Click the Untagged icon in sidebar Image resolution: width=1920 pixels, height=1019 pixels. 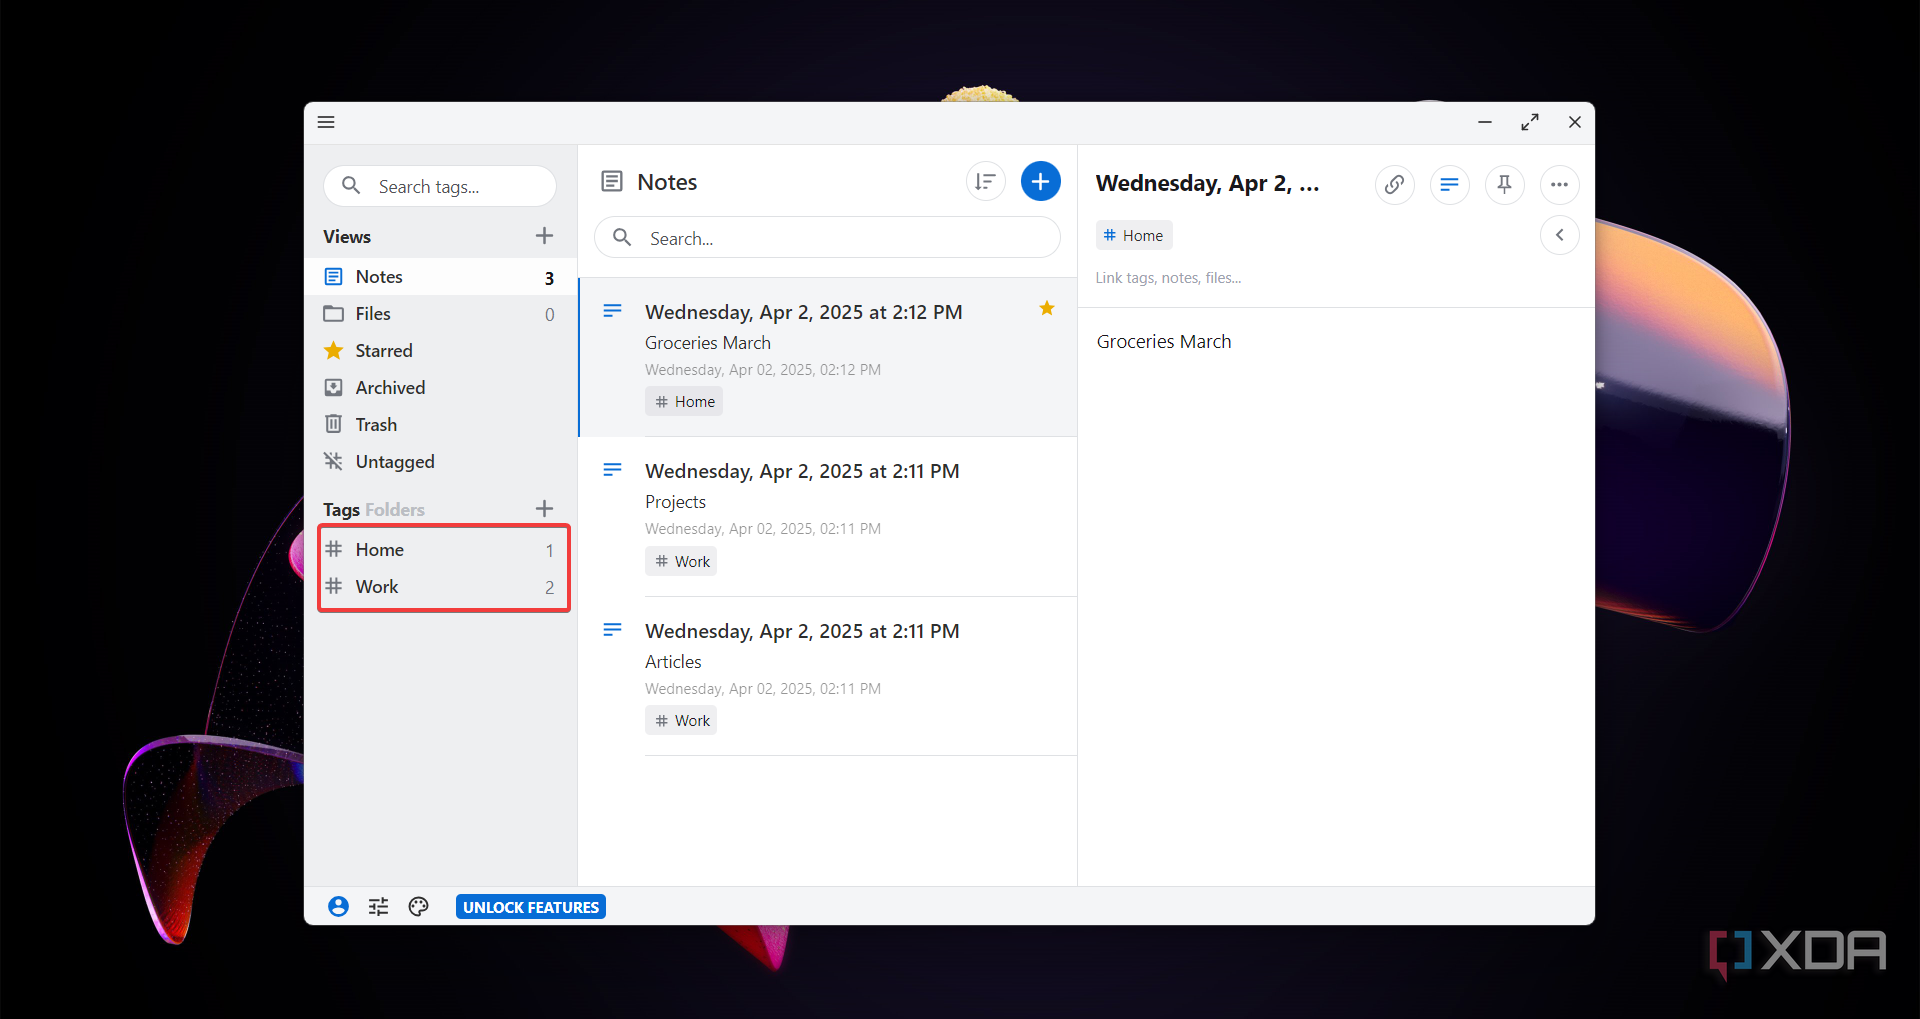pyautogui.click(x=334, y=462)
